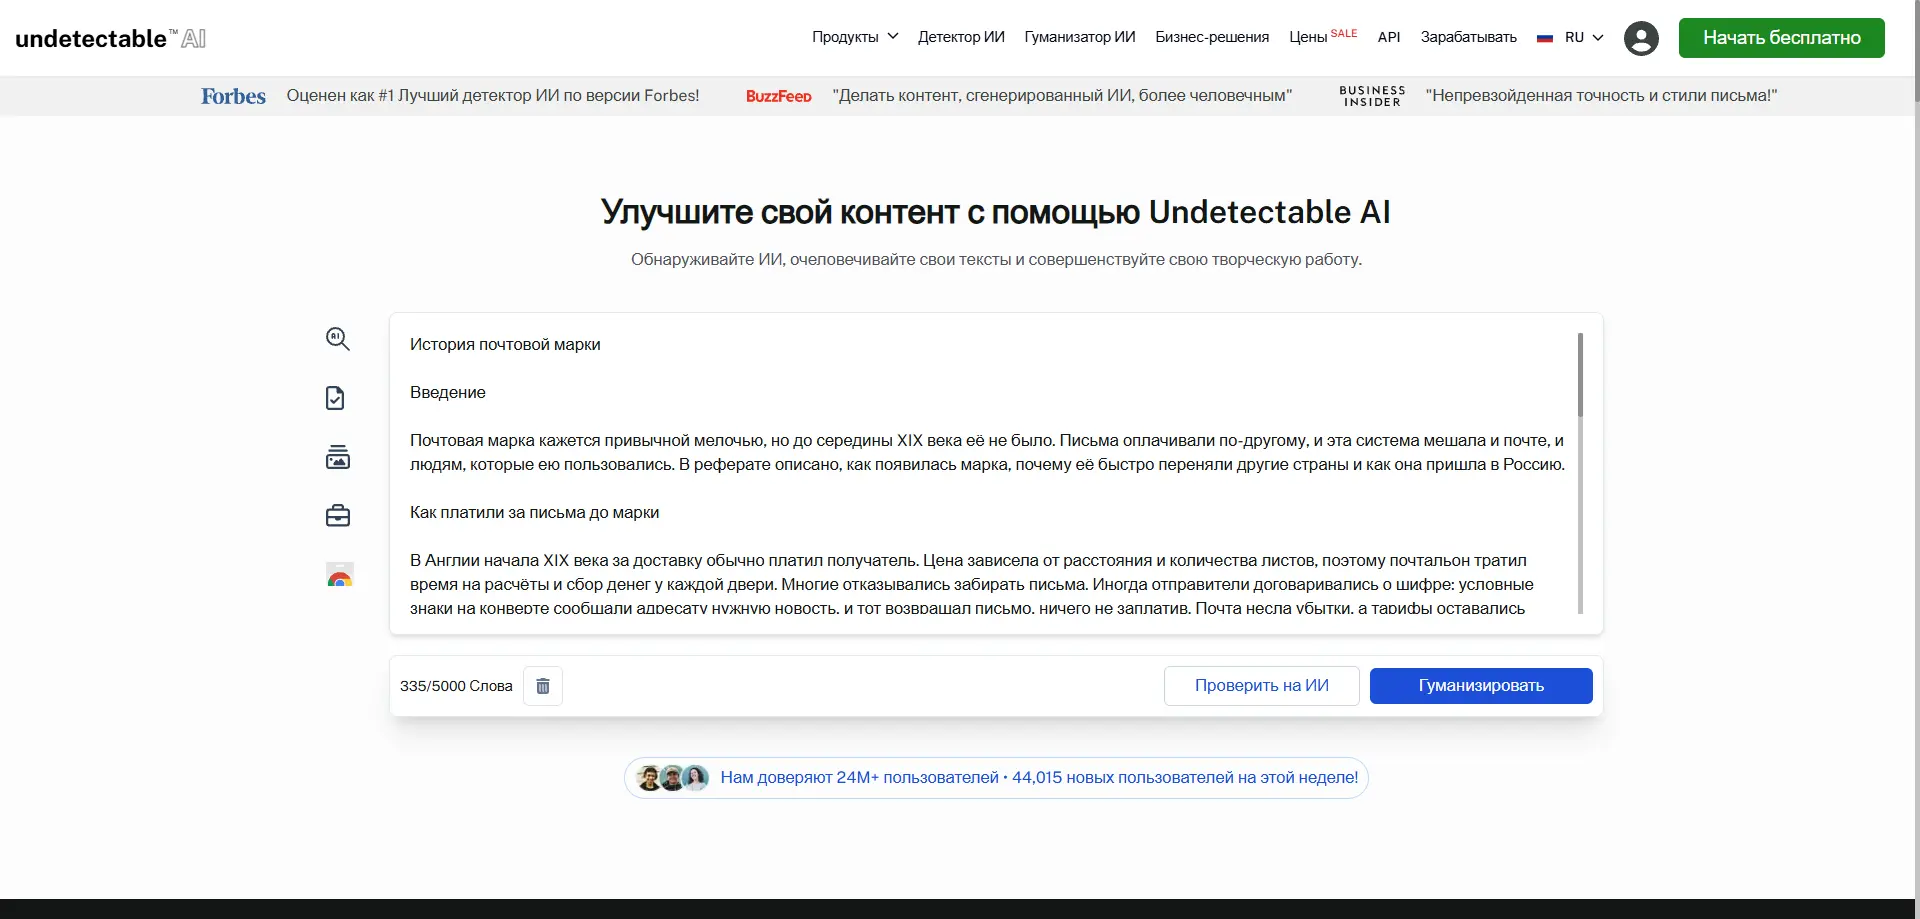Image resolution: width=1920 pixels, height=919 pixels.
Task: Open the AI detector magnifier icon in sidebar
Action: point(338,339)
